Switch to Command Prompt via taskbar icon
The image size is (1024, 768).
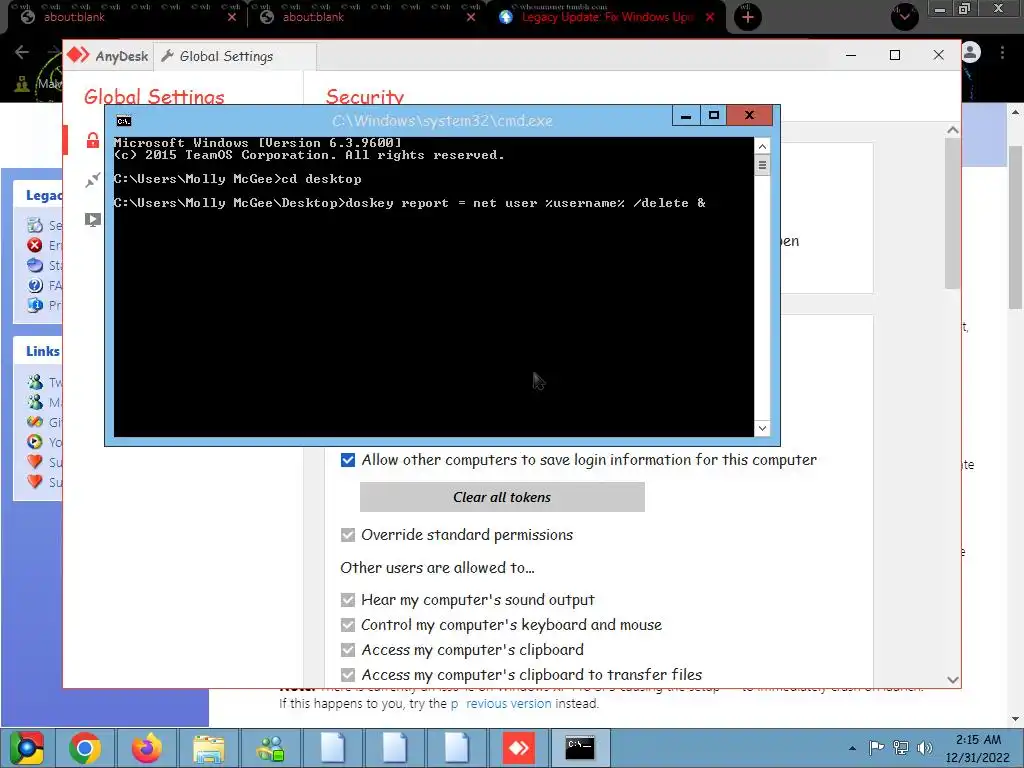[x=580, y=748]
